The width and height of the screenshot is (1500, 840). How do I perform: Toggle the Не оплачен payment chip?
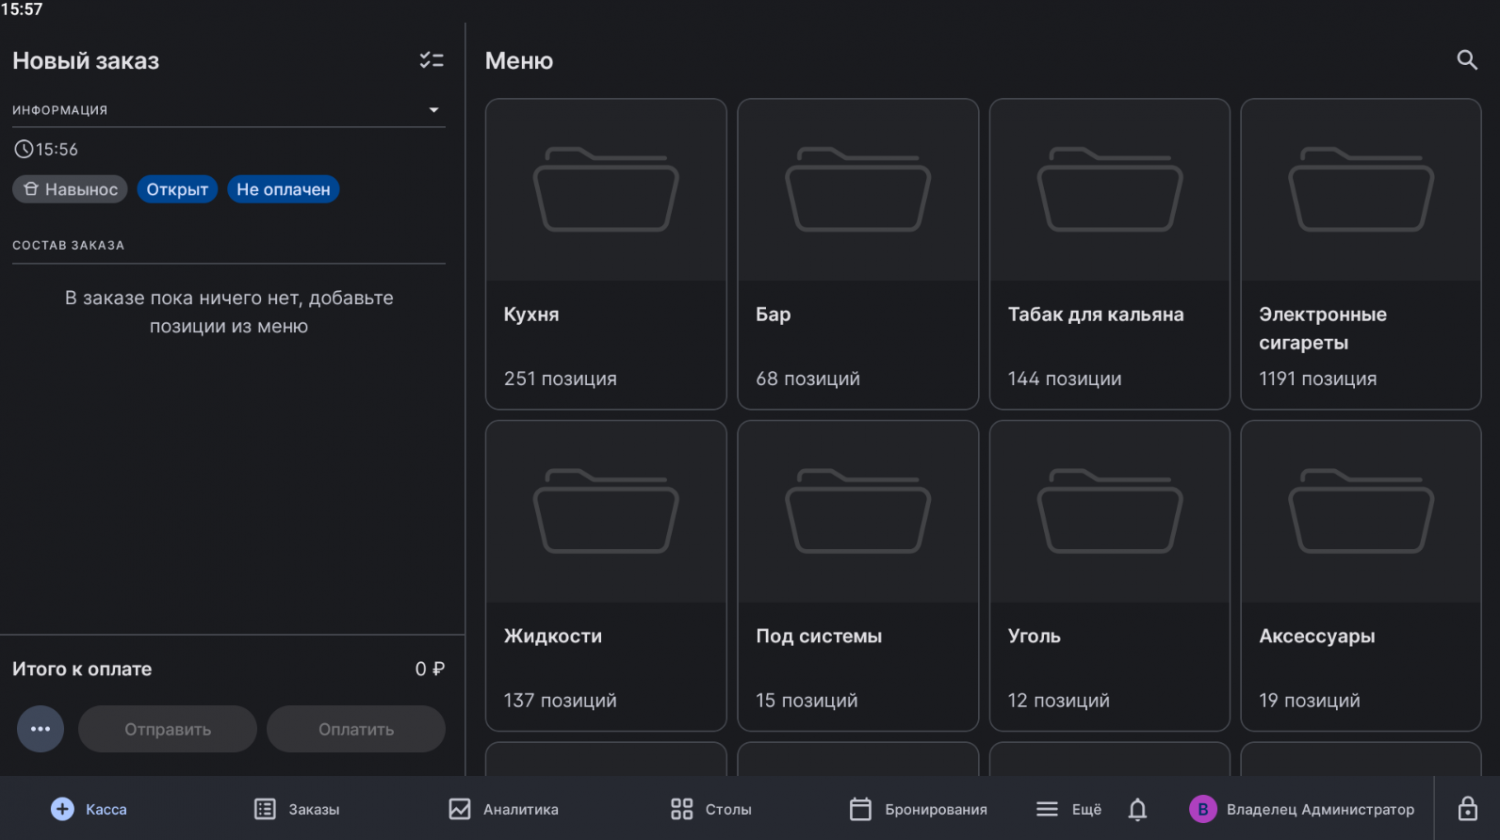(283, 189)
